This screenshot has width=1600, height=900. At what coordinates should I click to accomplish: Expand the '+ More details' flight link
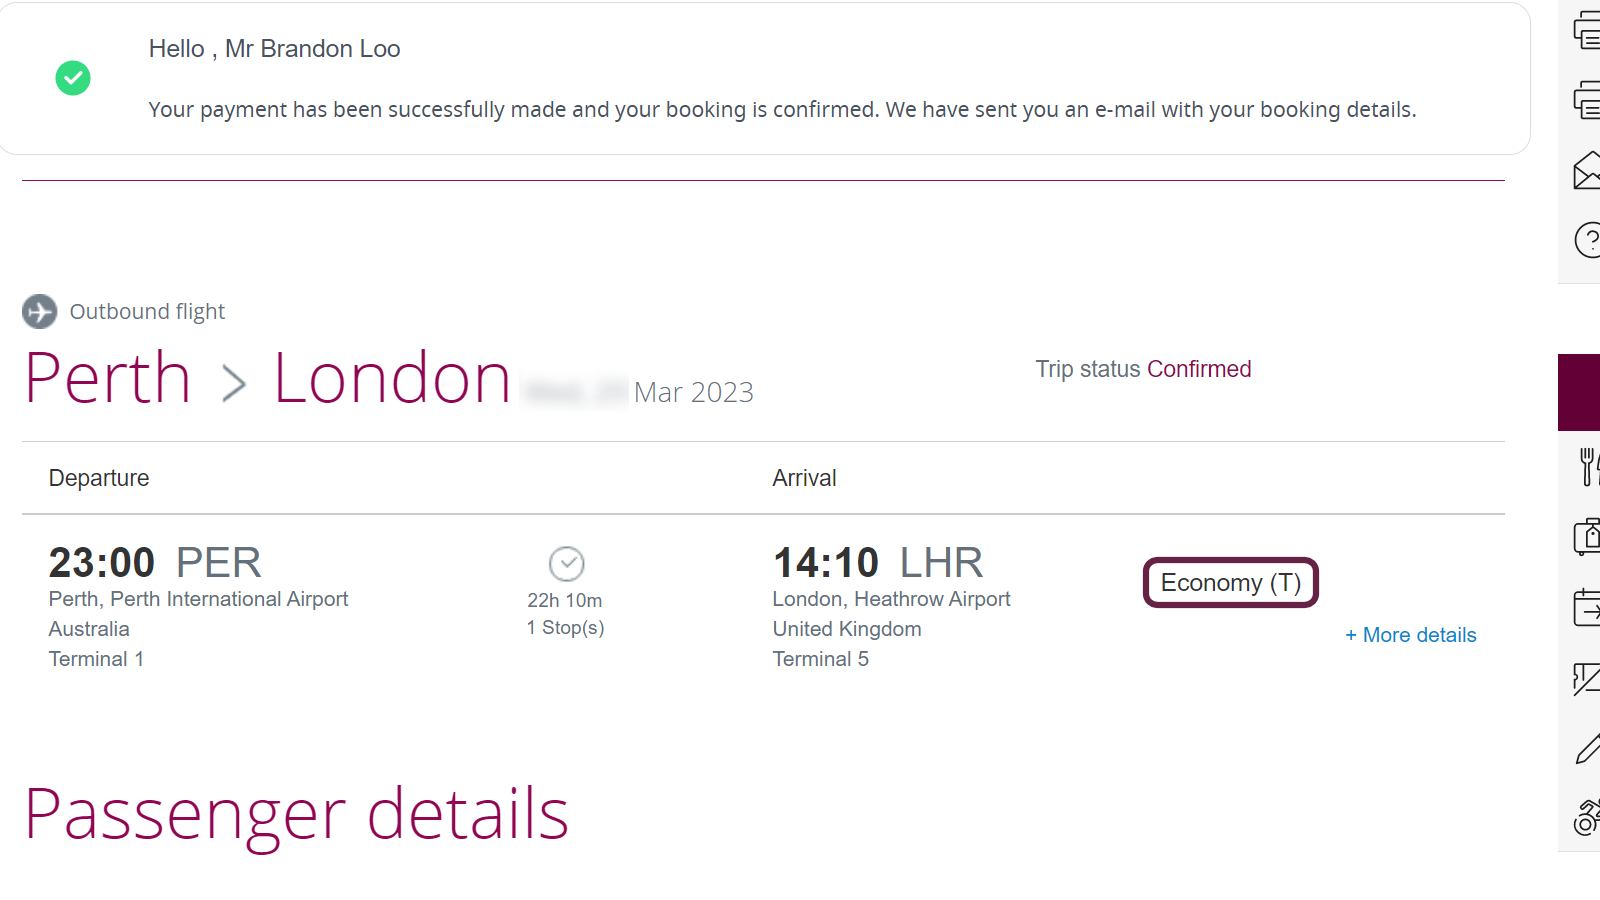1410,635
